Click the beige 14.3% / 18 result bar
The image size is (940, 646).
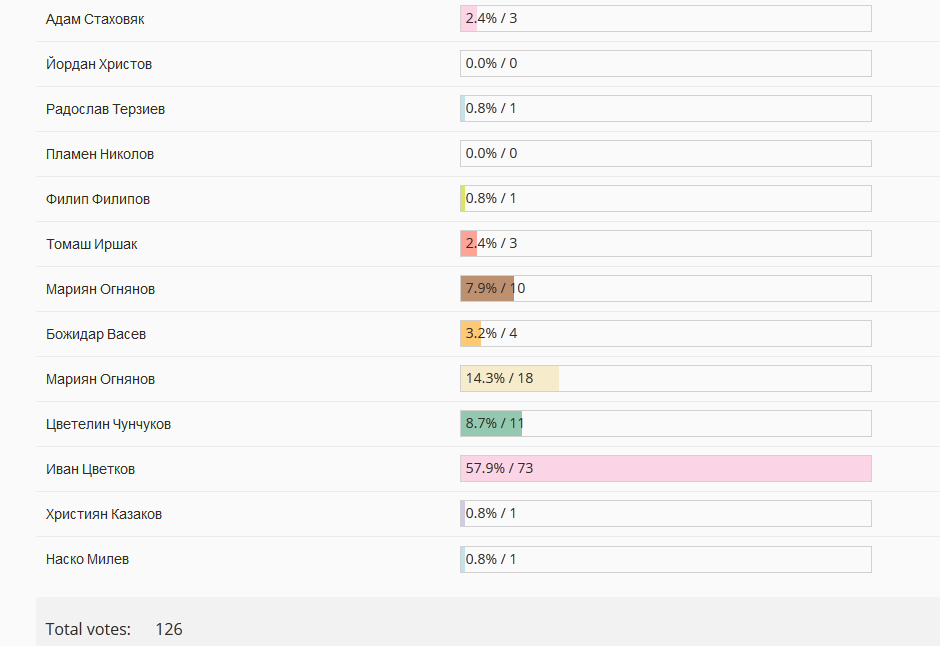(x=510, y=379)
